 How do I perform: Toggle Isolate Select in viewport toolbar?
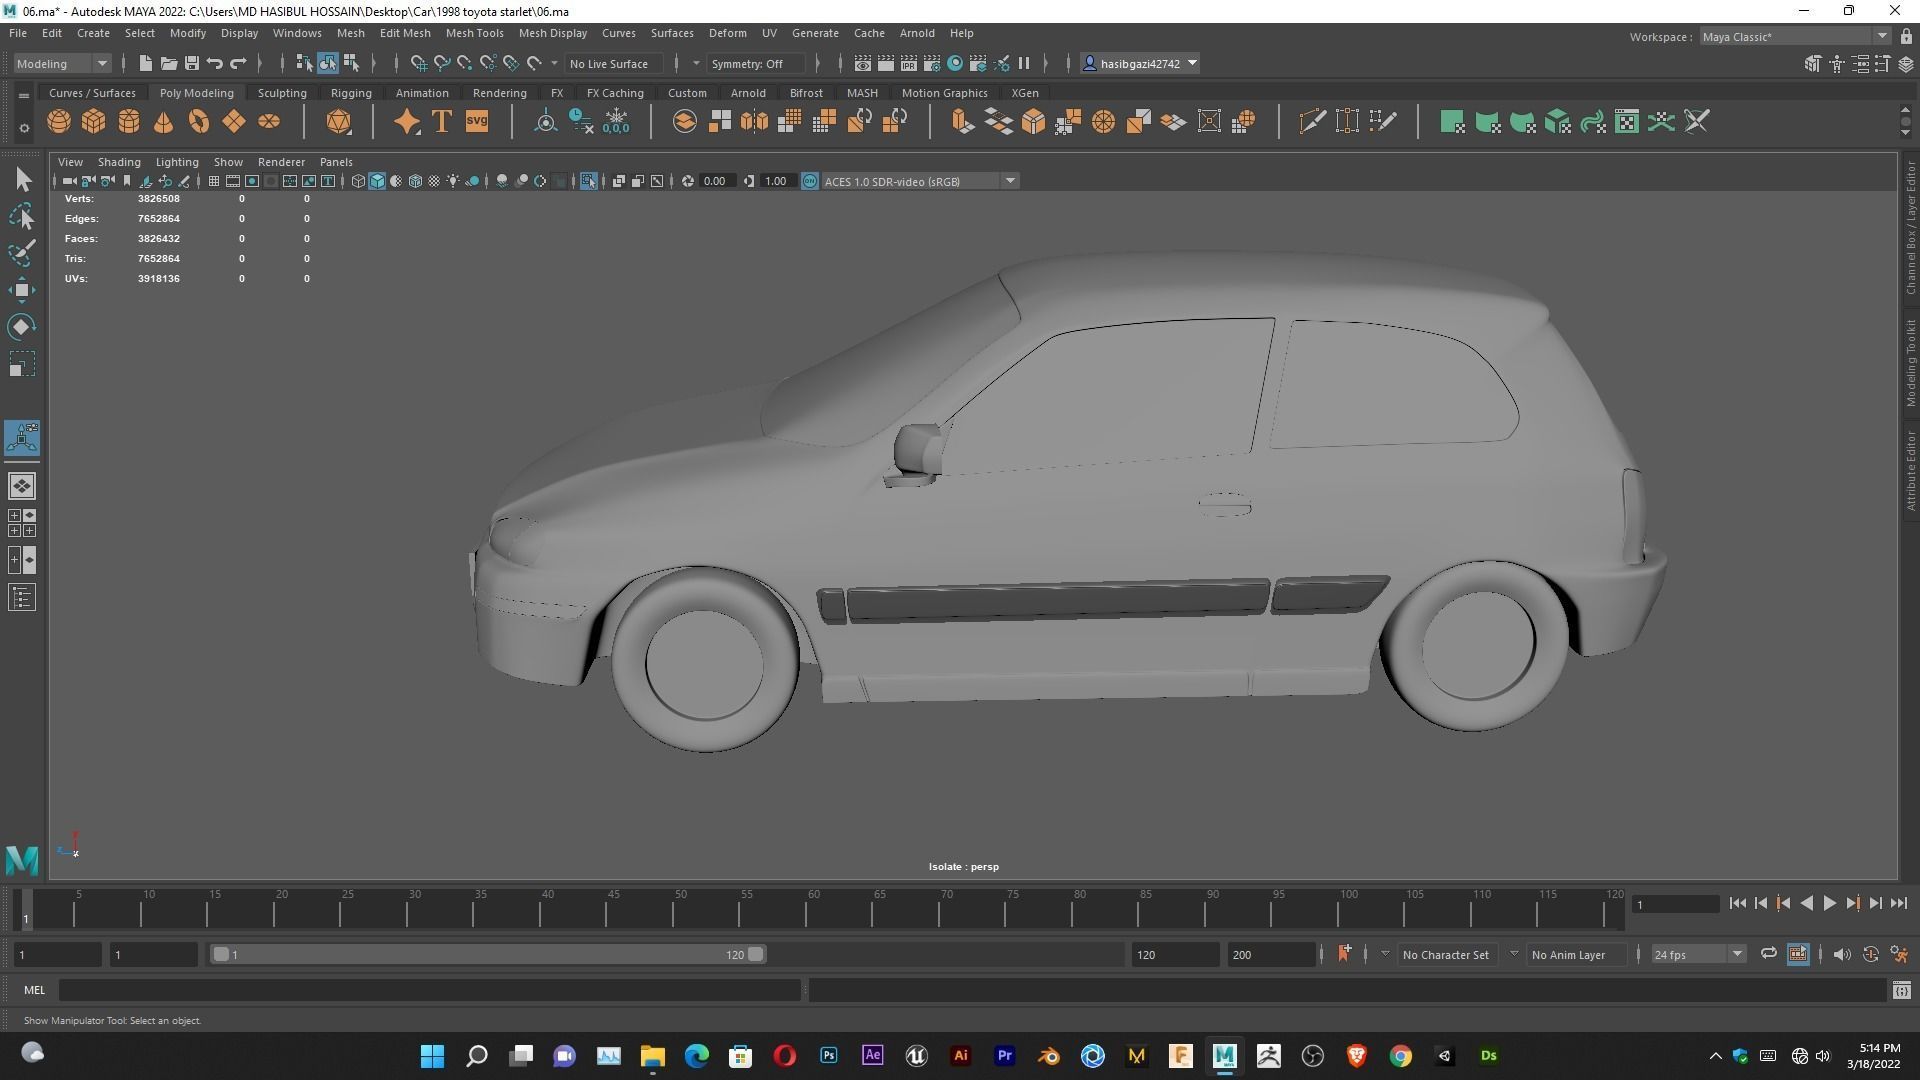(x=588, y=181)
